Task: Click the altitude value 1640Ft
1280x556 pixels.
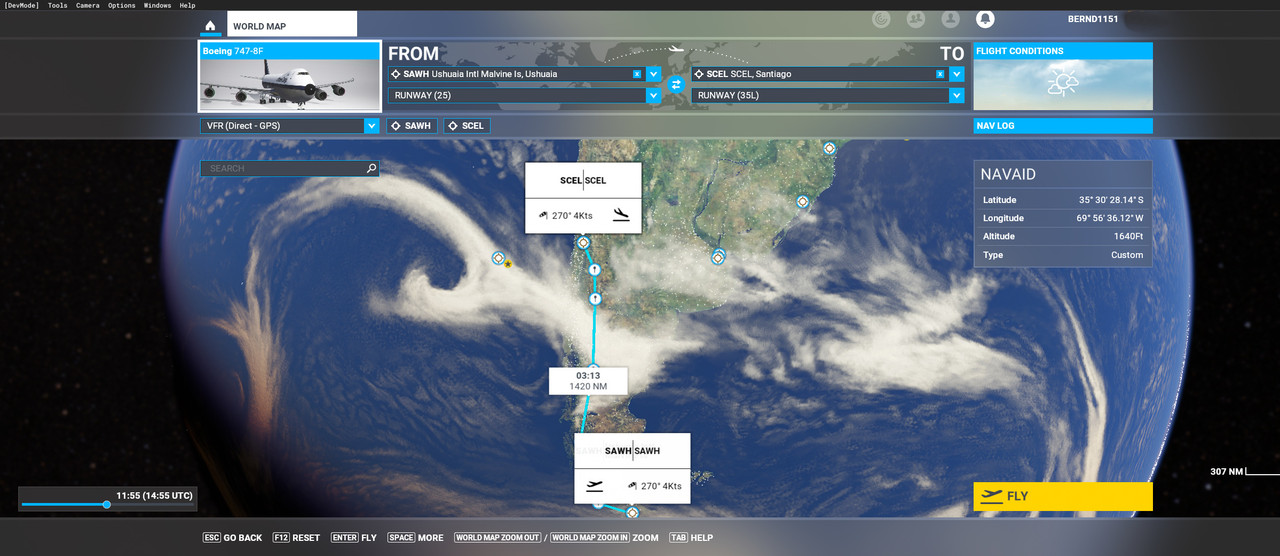Action: point(1127,237)
